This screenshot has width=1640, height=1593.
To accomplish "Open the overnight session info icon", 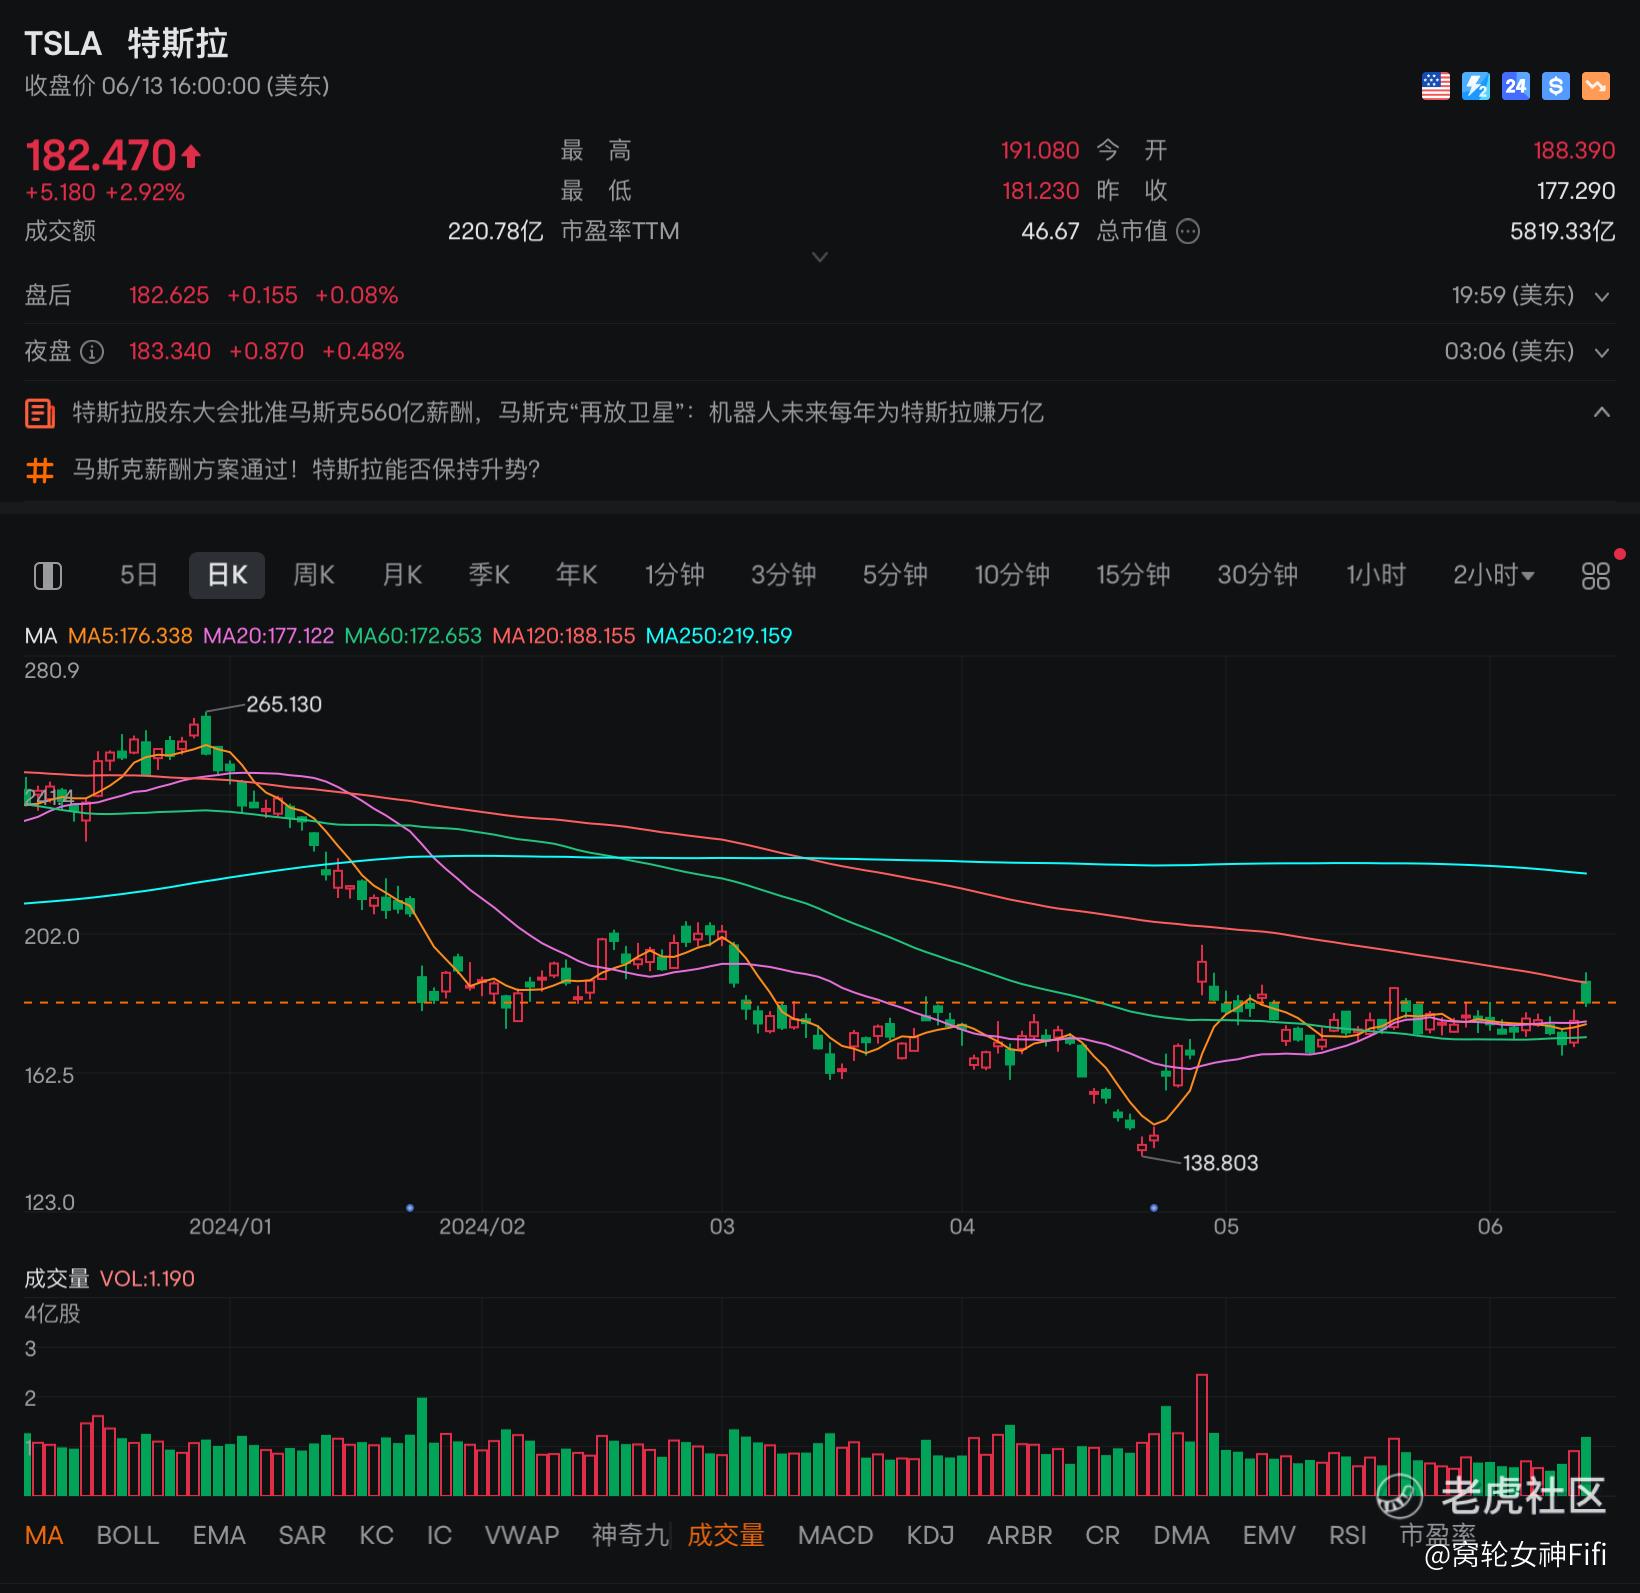I will tap(92, 352).
